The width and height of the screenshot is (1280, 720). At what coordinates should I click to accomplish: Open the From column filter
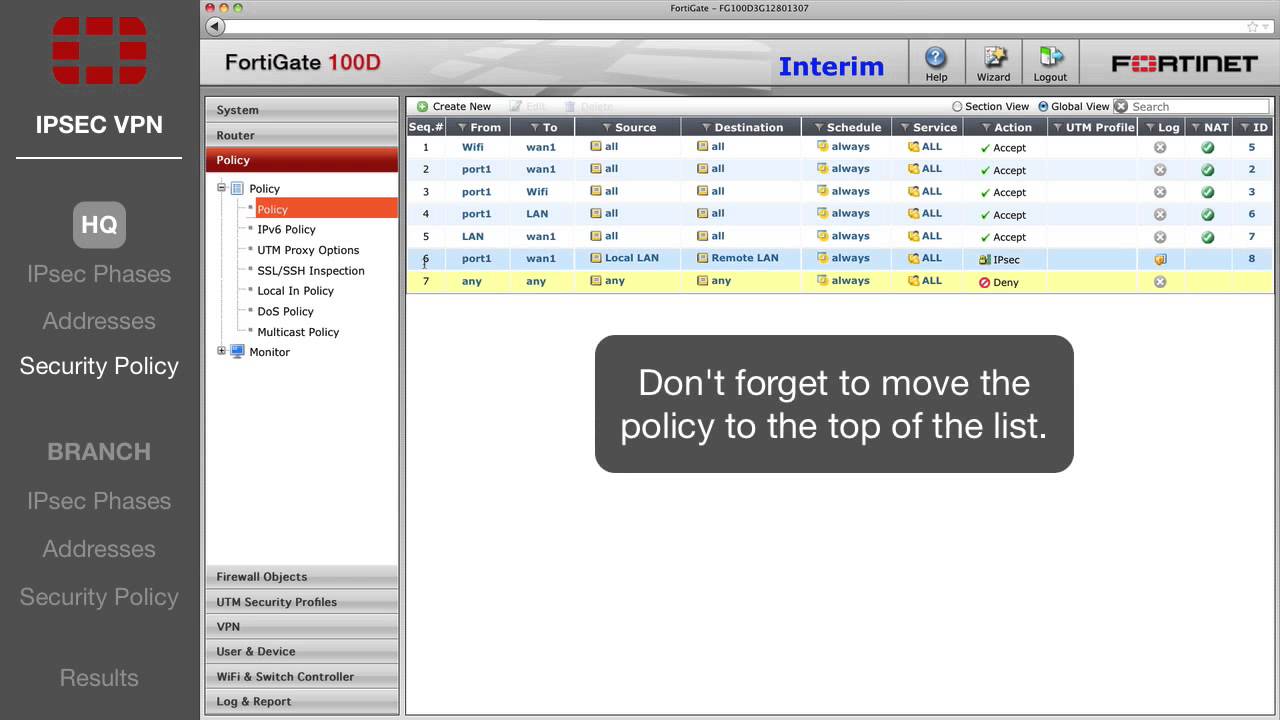[x=462, y=127]
